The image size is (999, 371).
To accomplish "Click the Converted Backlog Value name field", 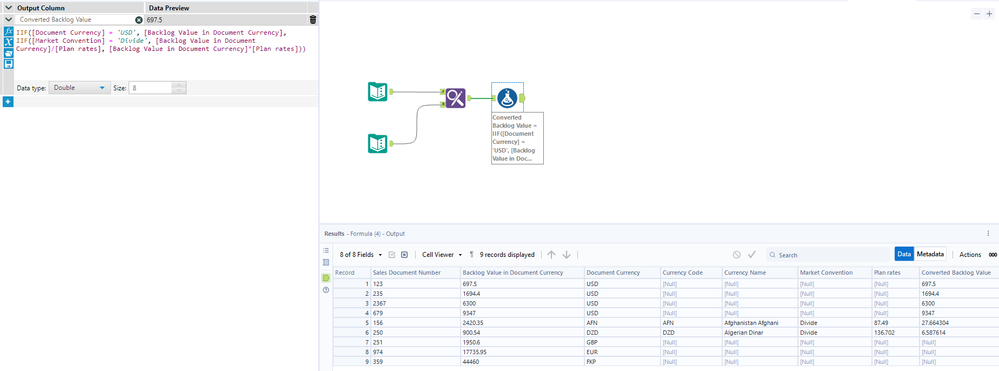I will [x=75, y=20].
